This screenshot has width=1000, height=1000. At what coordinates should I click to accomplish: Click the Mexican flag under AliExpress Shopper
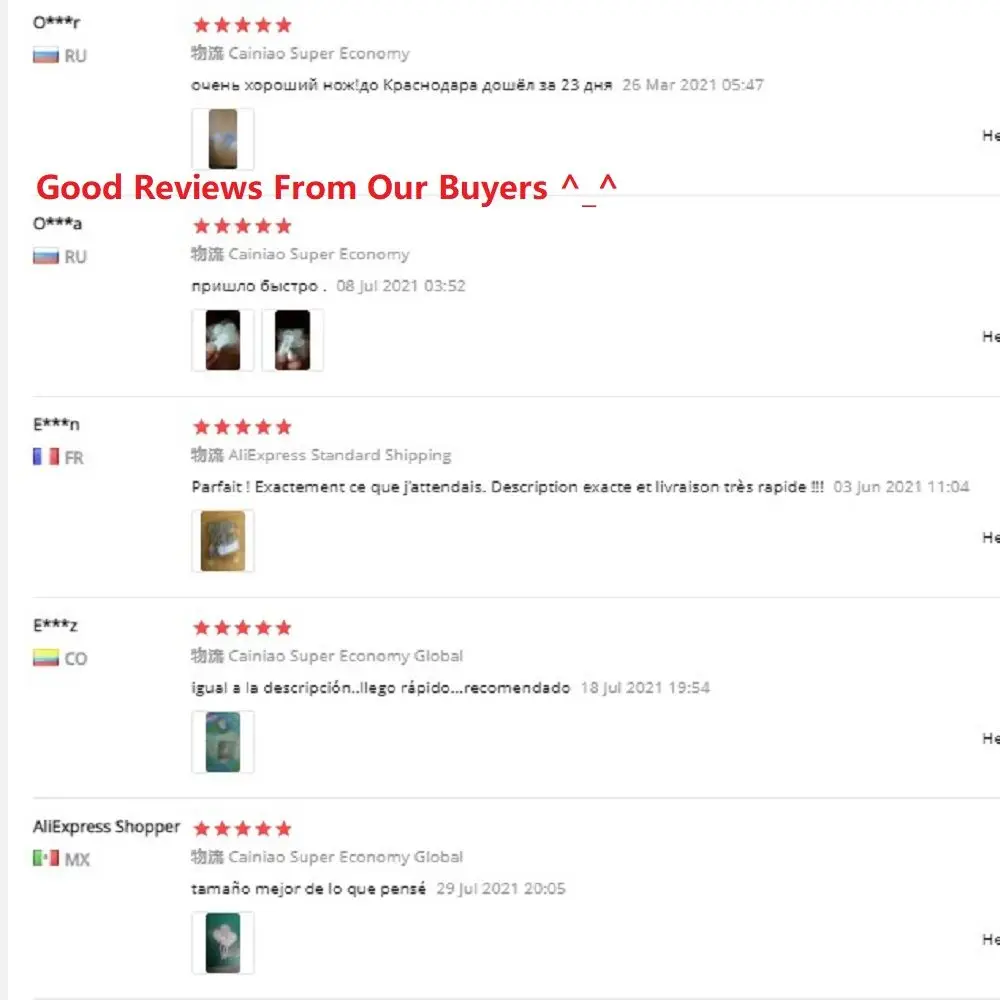click(46, 858)
